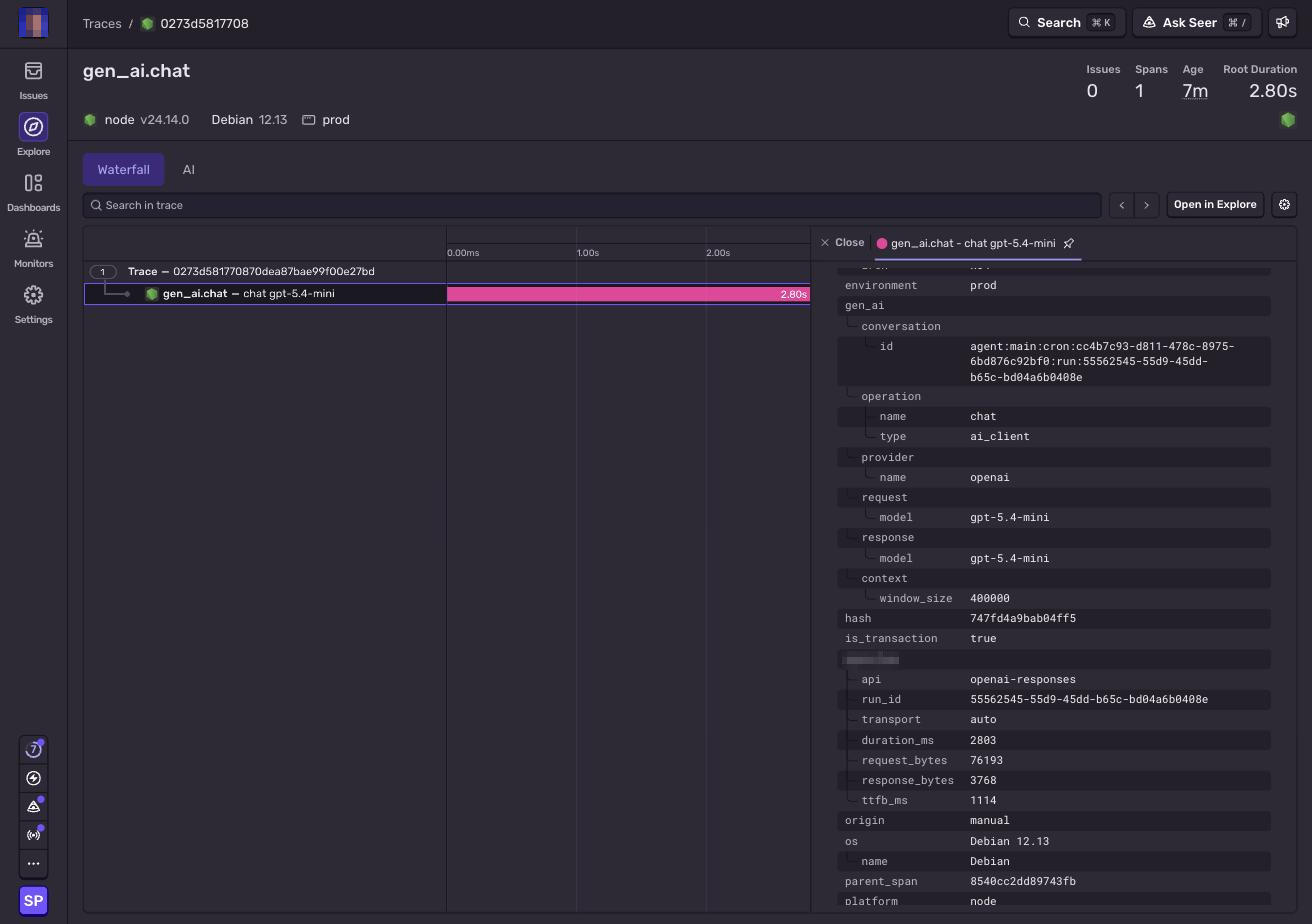Collapse the trace children count badge

(102, 272)
